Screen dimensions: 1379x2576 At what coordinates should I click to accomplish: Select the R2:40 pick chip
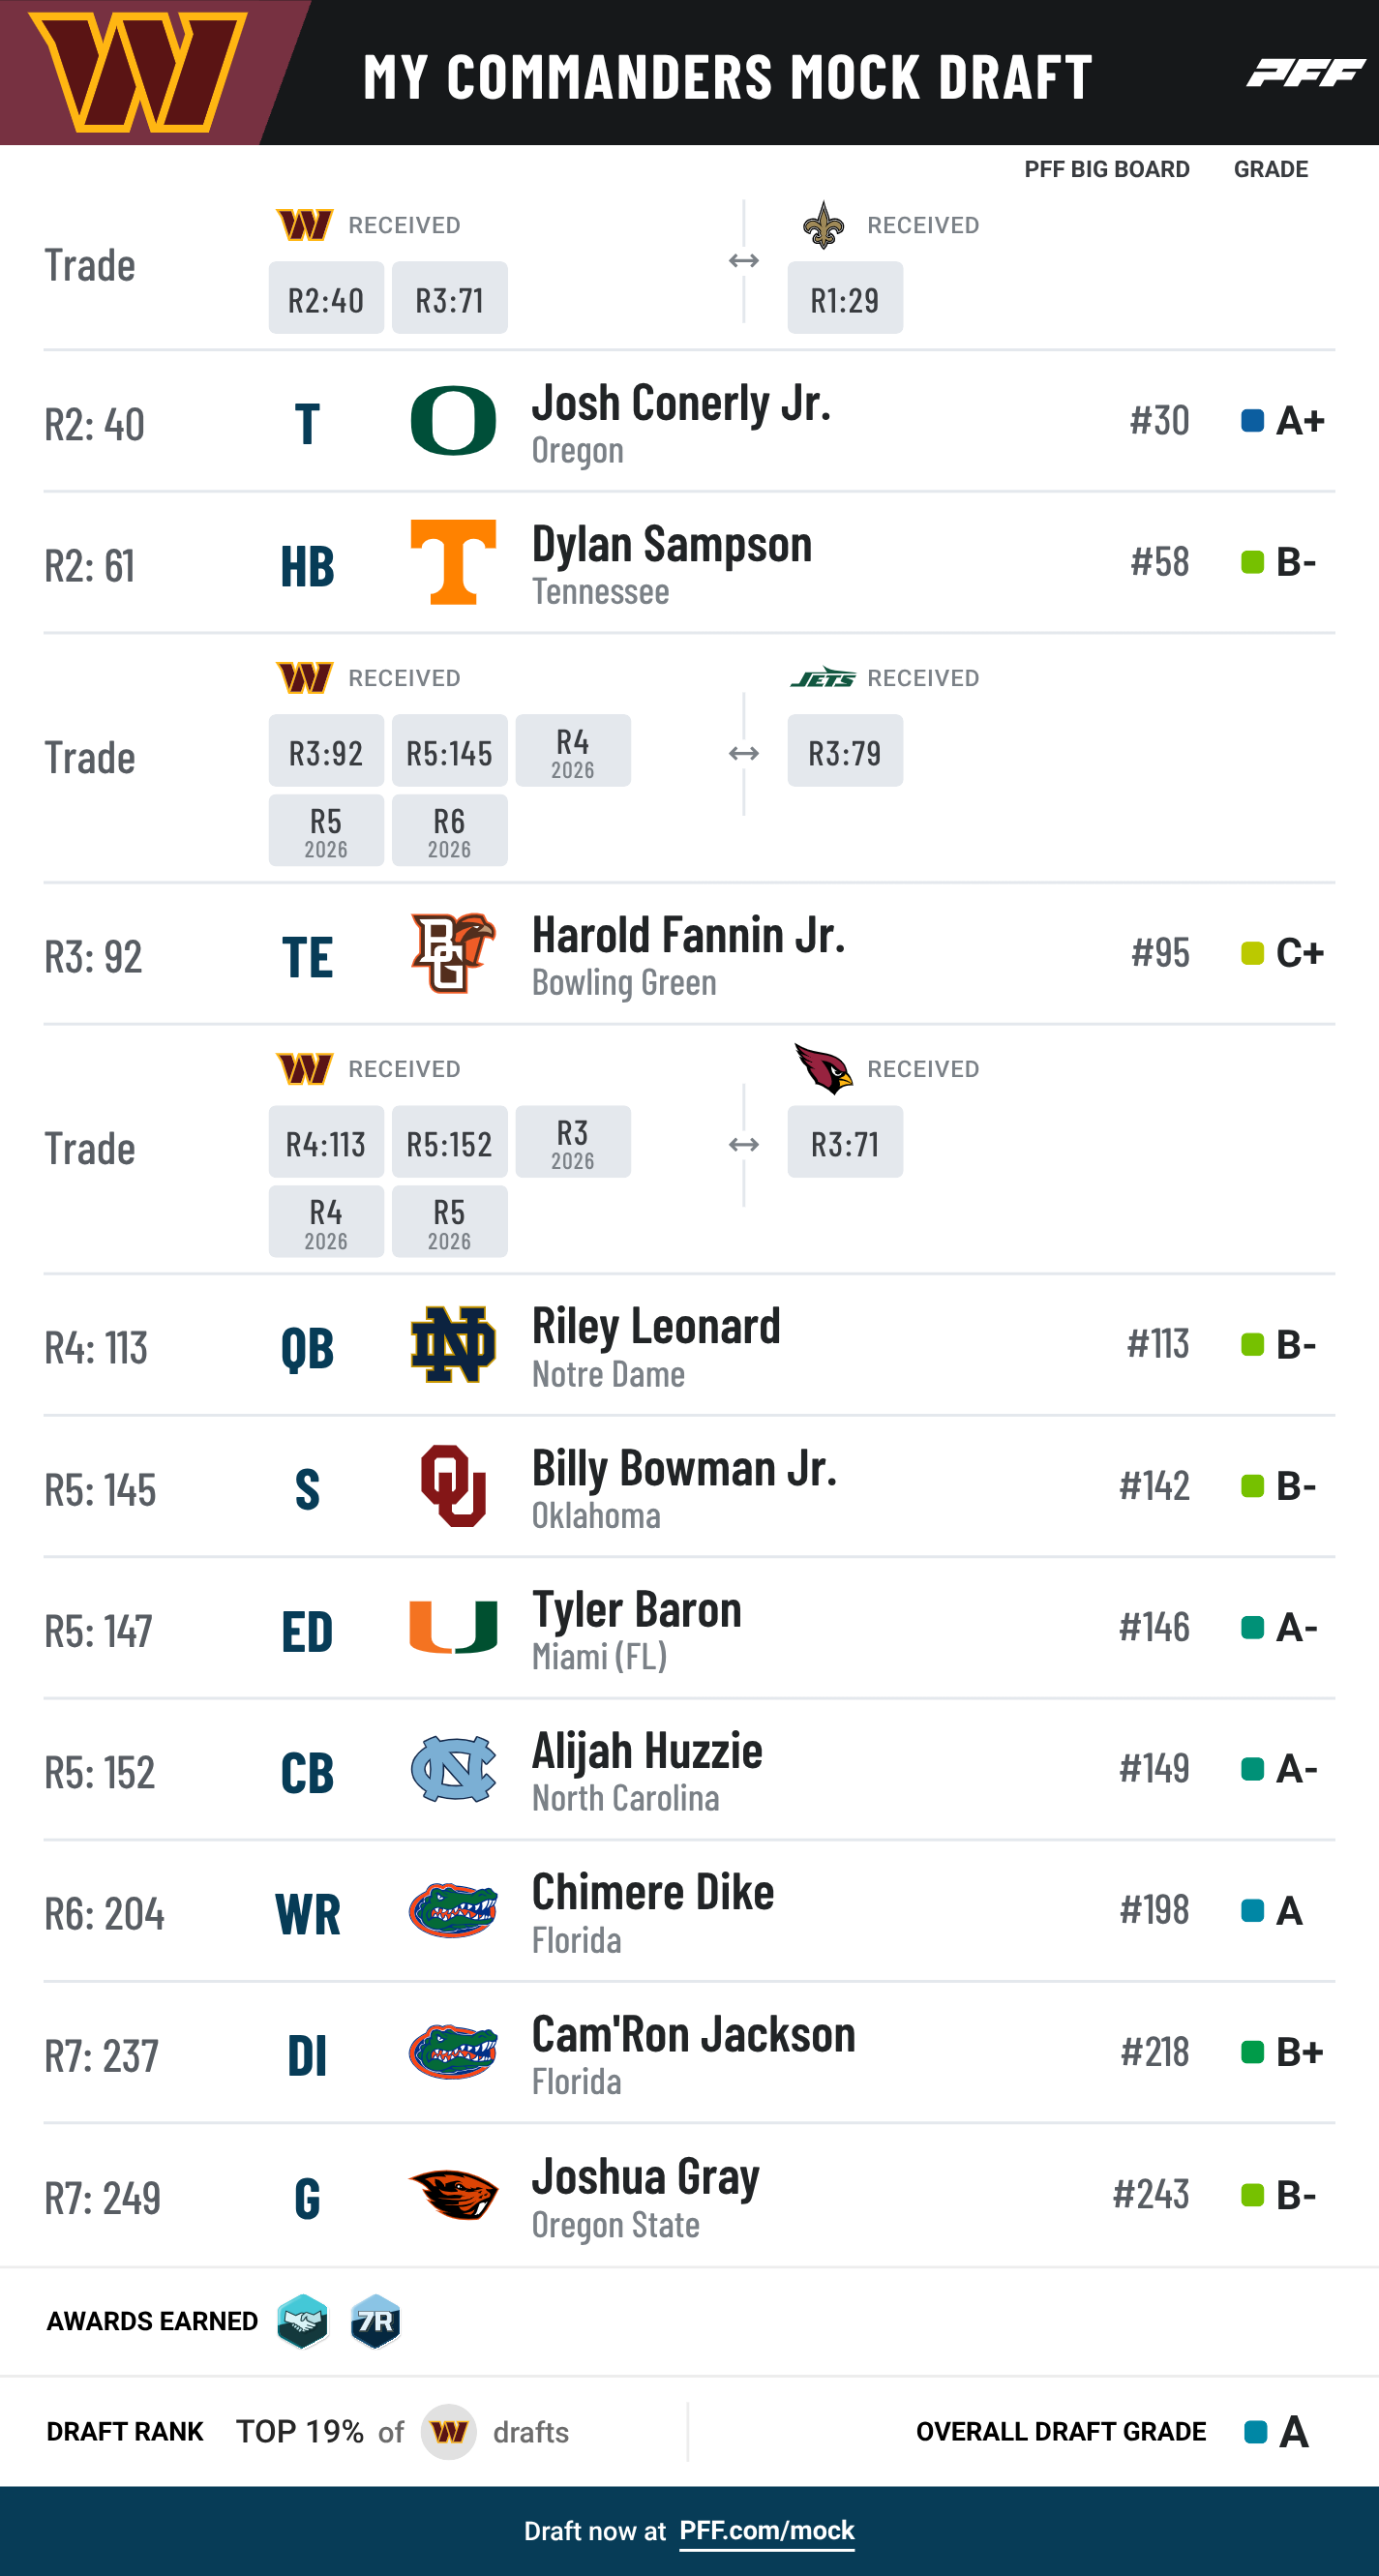(326, 298)
